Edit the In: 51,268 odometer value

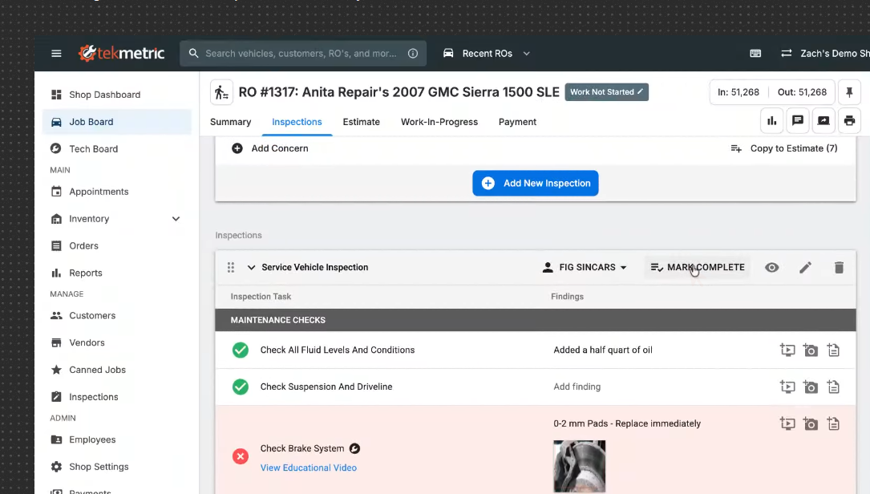point(738,92)
